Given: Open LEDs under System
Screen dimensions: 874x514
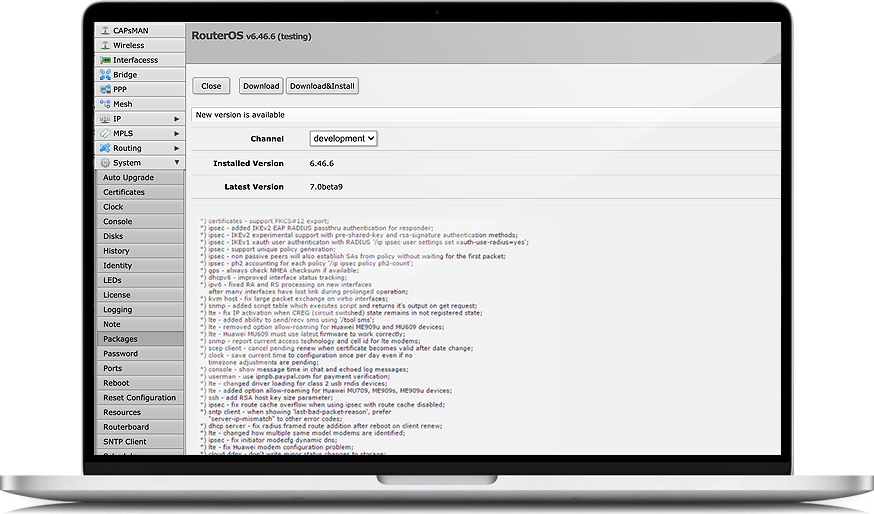Looking at the screenshot, I should point(140,280).
